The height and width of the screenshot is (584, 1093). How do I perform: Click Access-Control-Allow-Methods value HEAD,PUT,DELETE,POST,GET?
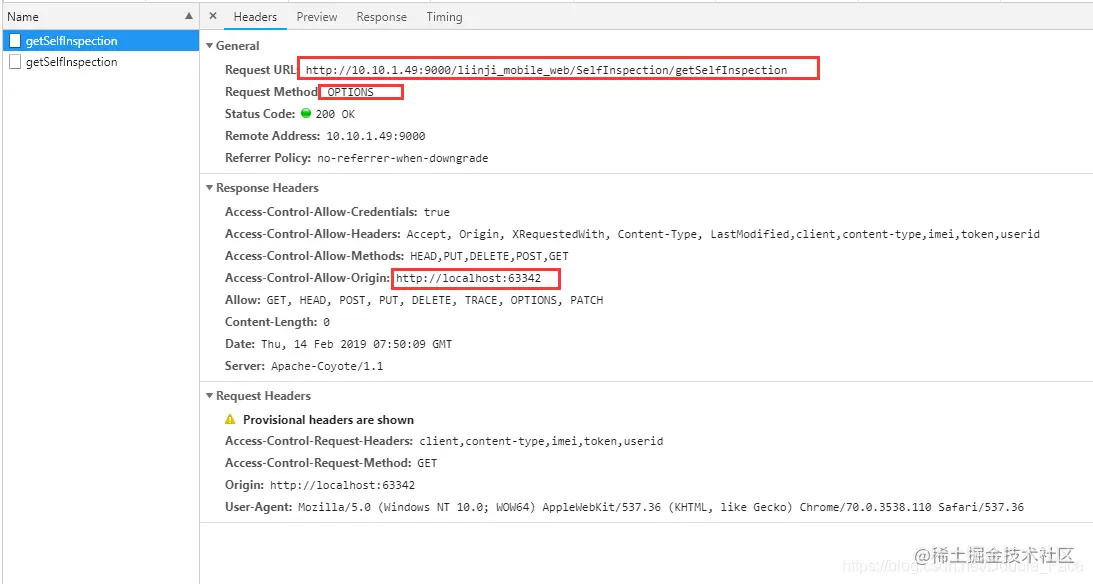[x=489, y=256]
